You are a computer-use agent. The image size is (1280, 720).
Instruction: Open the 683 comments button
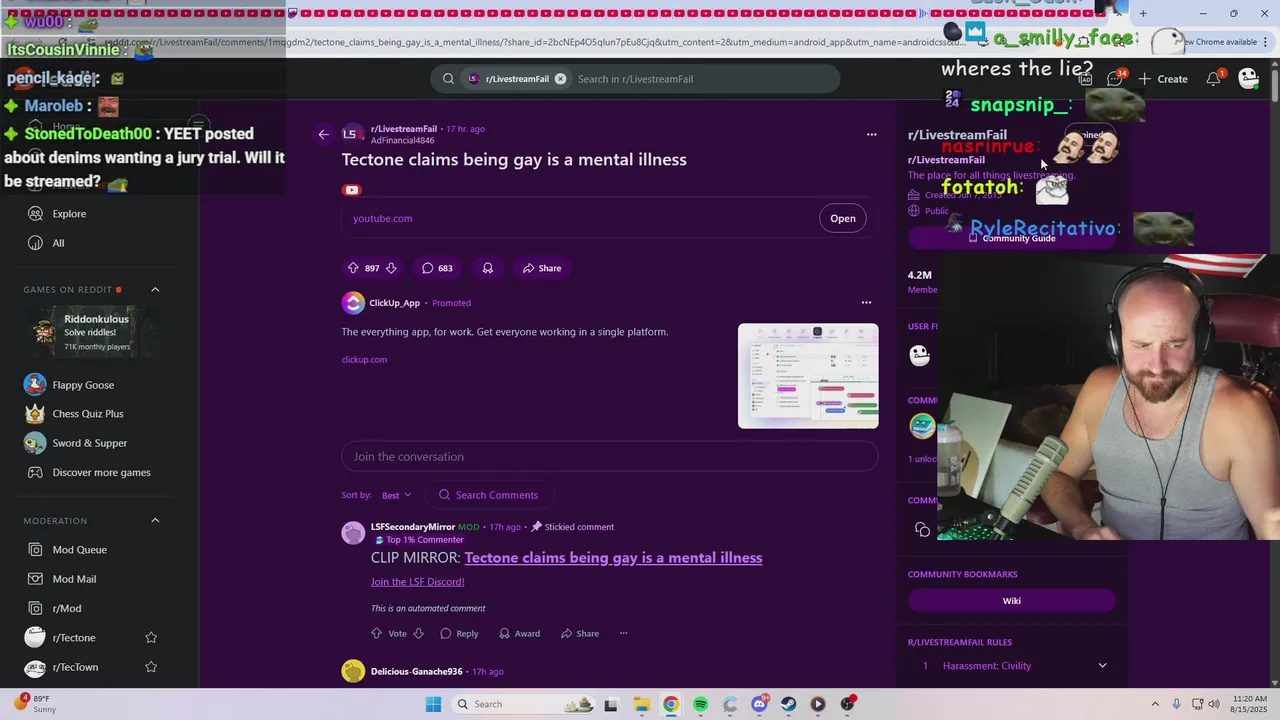click(437, 268)
